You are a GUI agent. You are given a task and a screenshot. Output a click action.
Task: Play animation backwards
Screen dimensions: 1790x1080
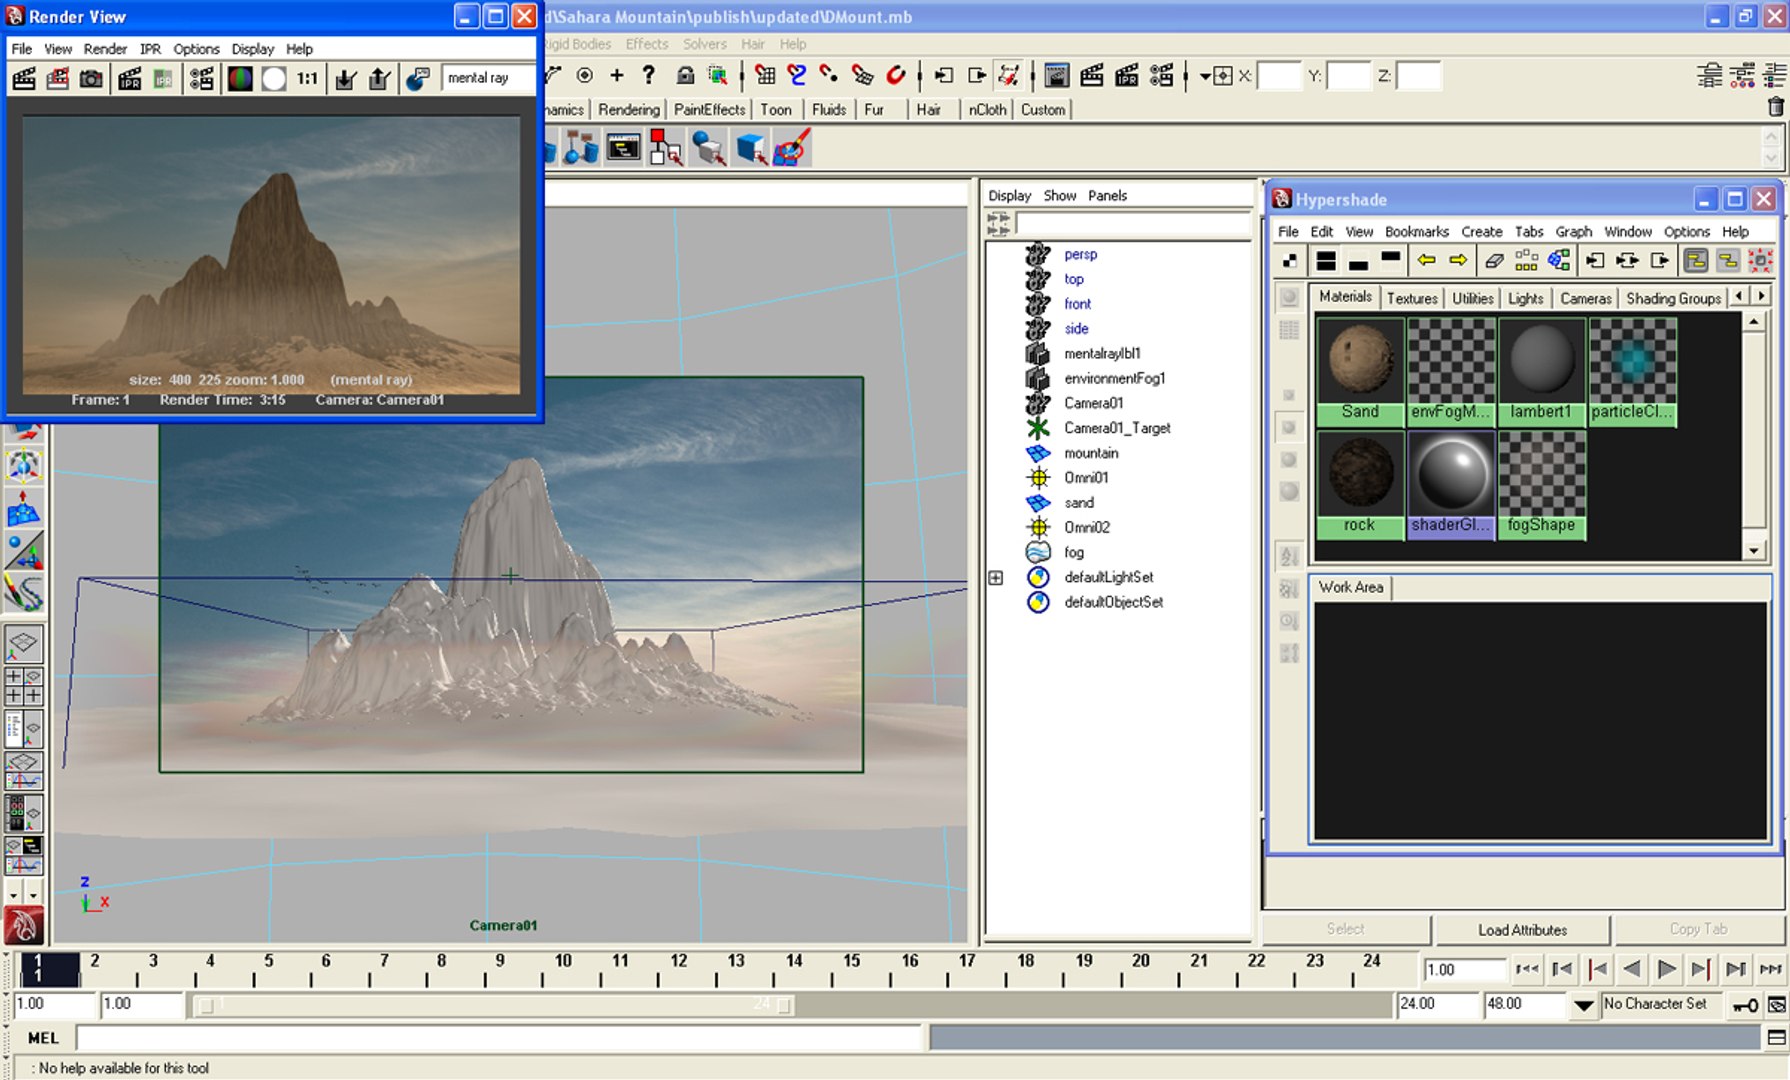(x=1632, y=969)
